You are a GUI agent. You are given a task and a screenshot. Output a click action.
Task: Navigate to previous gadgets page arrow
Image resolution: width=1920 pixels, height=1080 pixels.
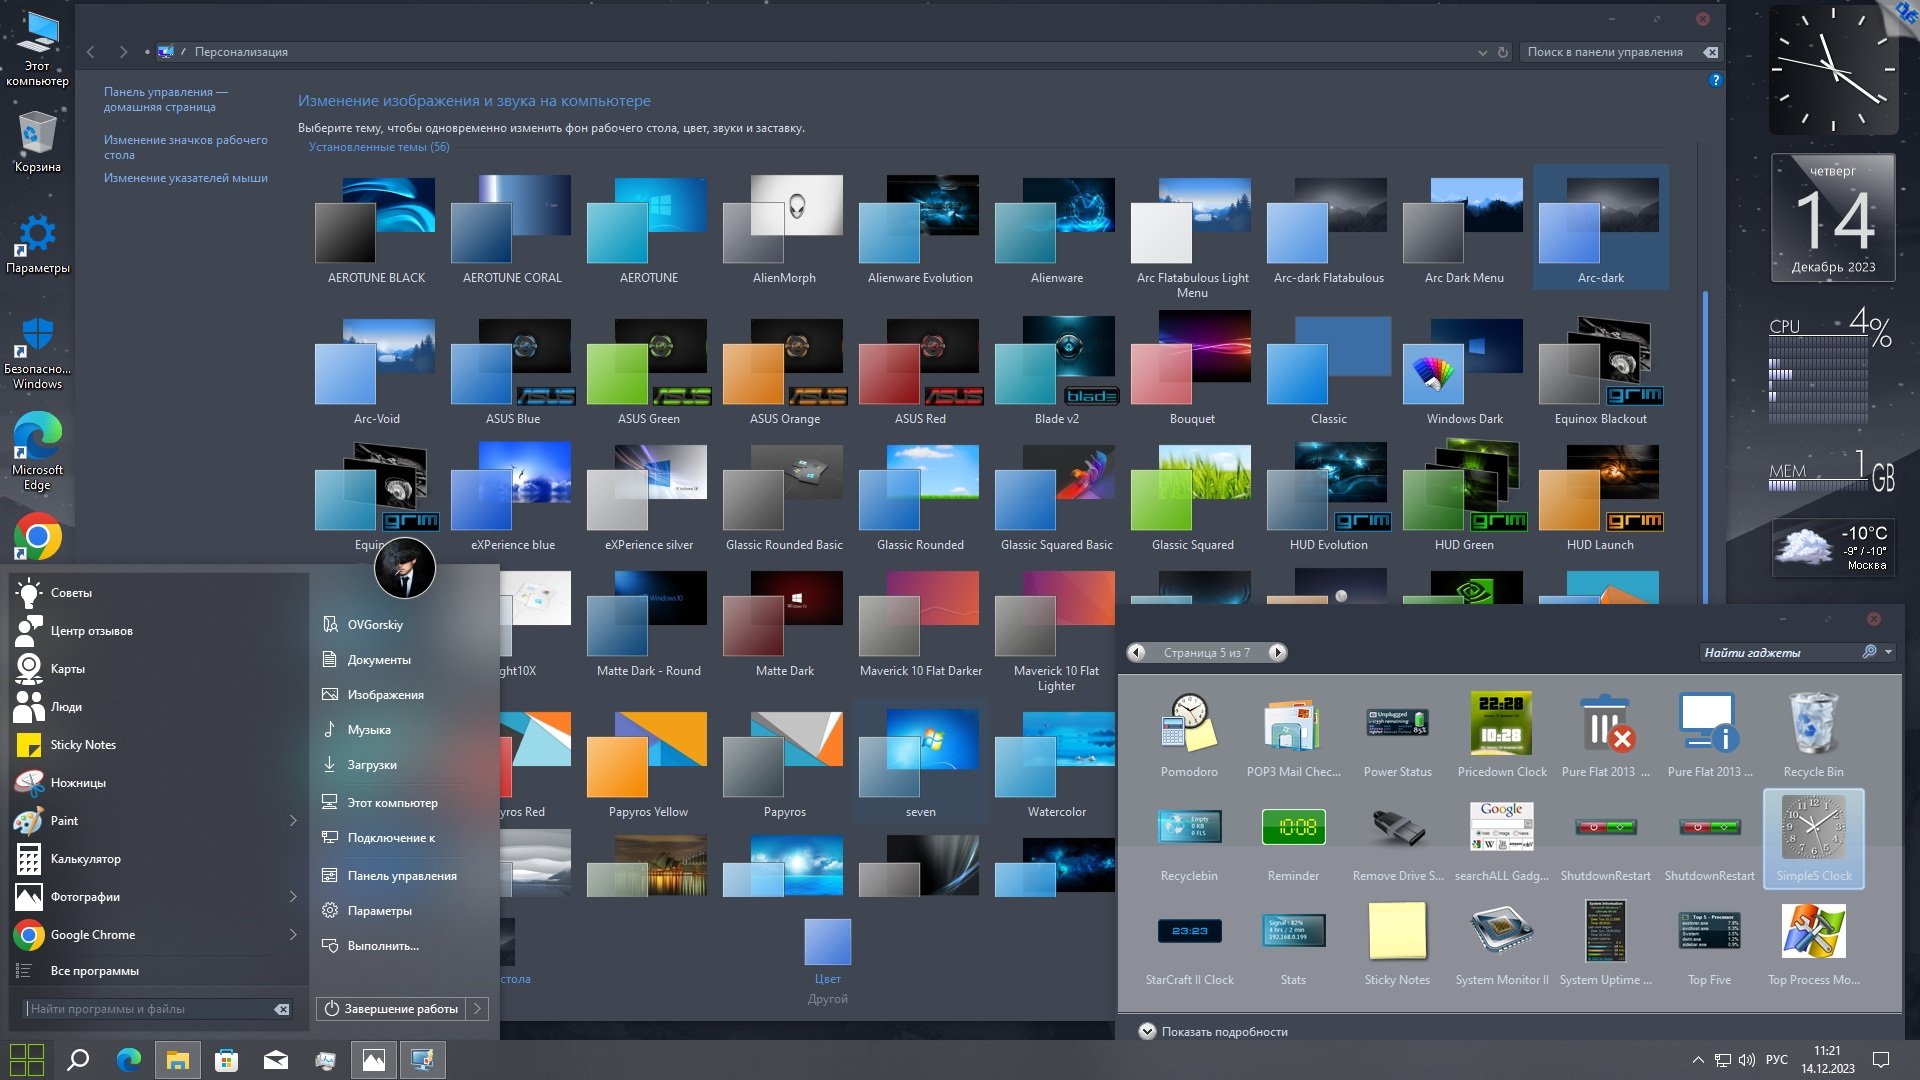[1137, 651]
